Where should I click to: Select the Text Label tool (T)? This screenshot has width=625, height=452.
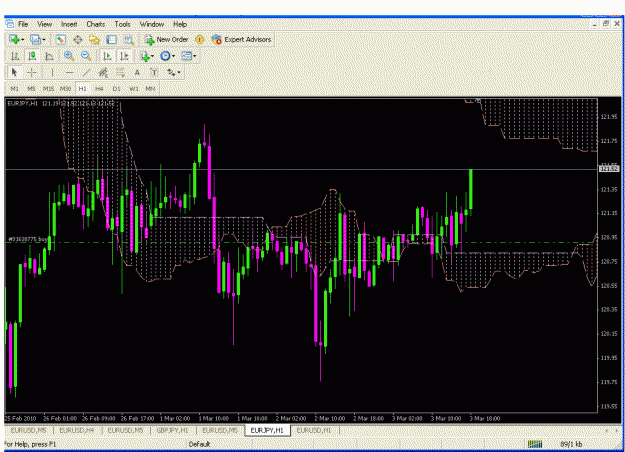[x=154, y=73]
